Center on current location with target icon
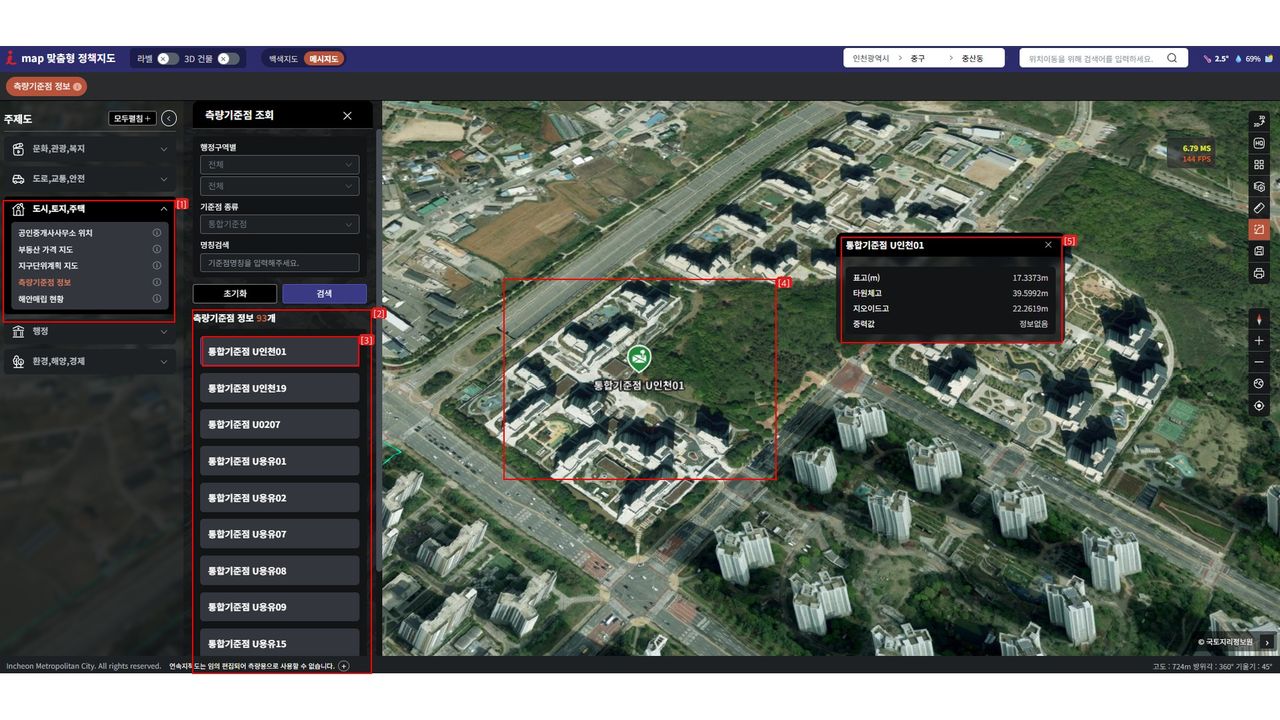 tap(1259, 405)
